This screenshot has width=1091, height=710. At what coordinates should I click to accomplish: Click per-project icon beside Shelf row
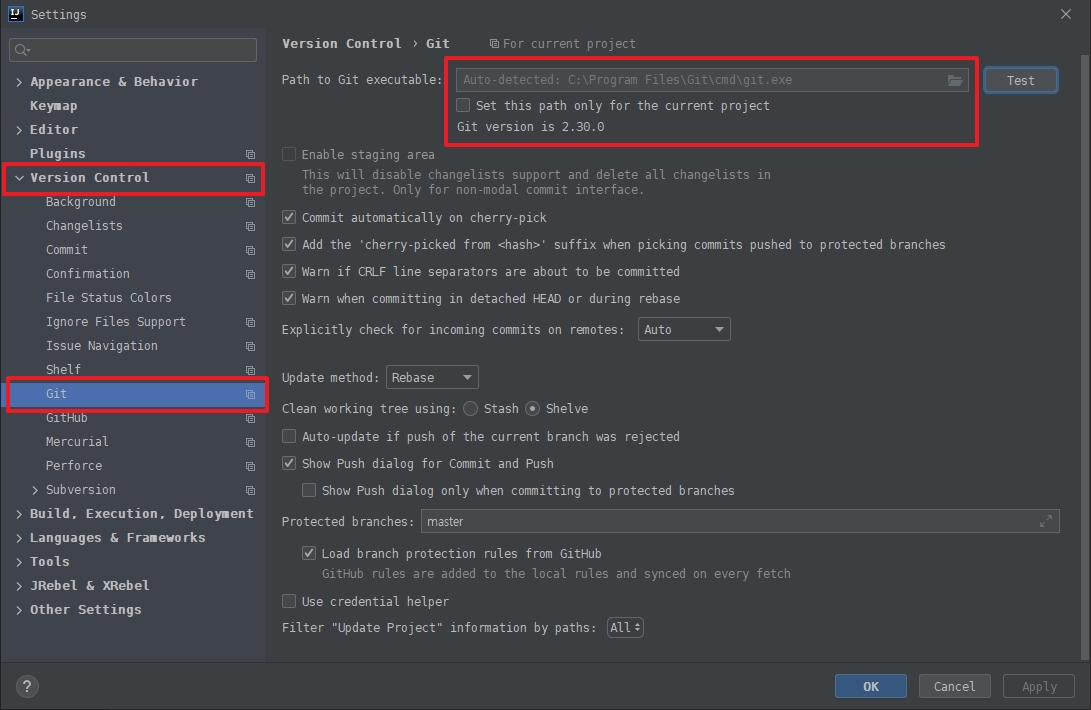(x=250, y=371)
